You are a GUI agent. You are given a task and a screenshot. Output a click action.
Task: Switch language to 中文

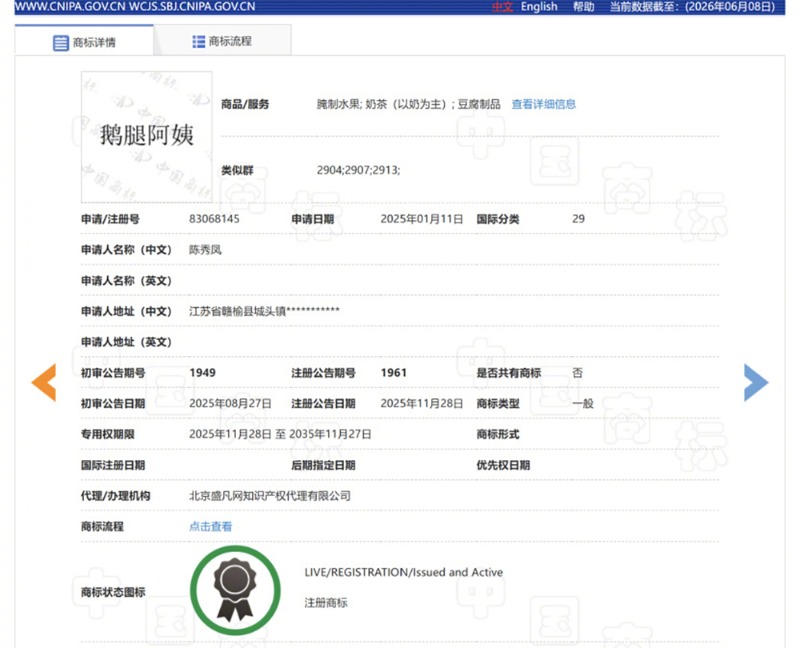pyautogui.click(x=502, y=7)
